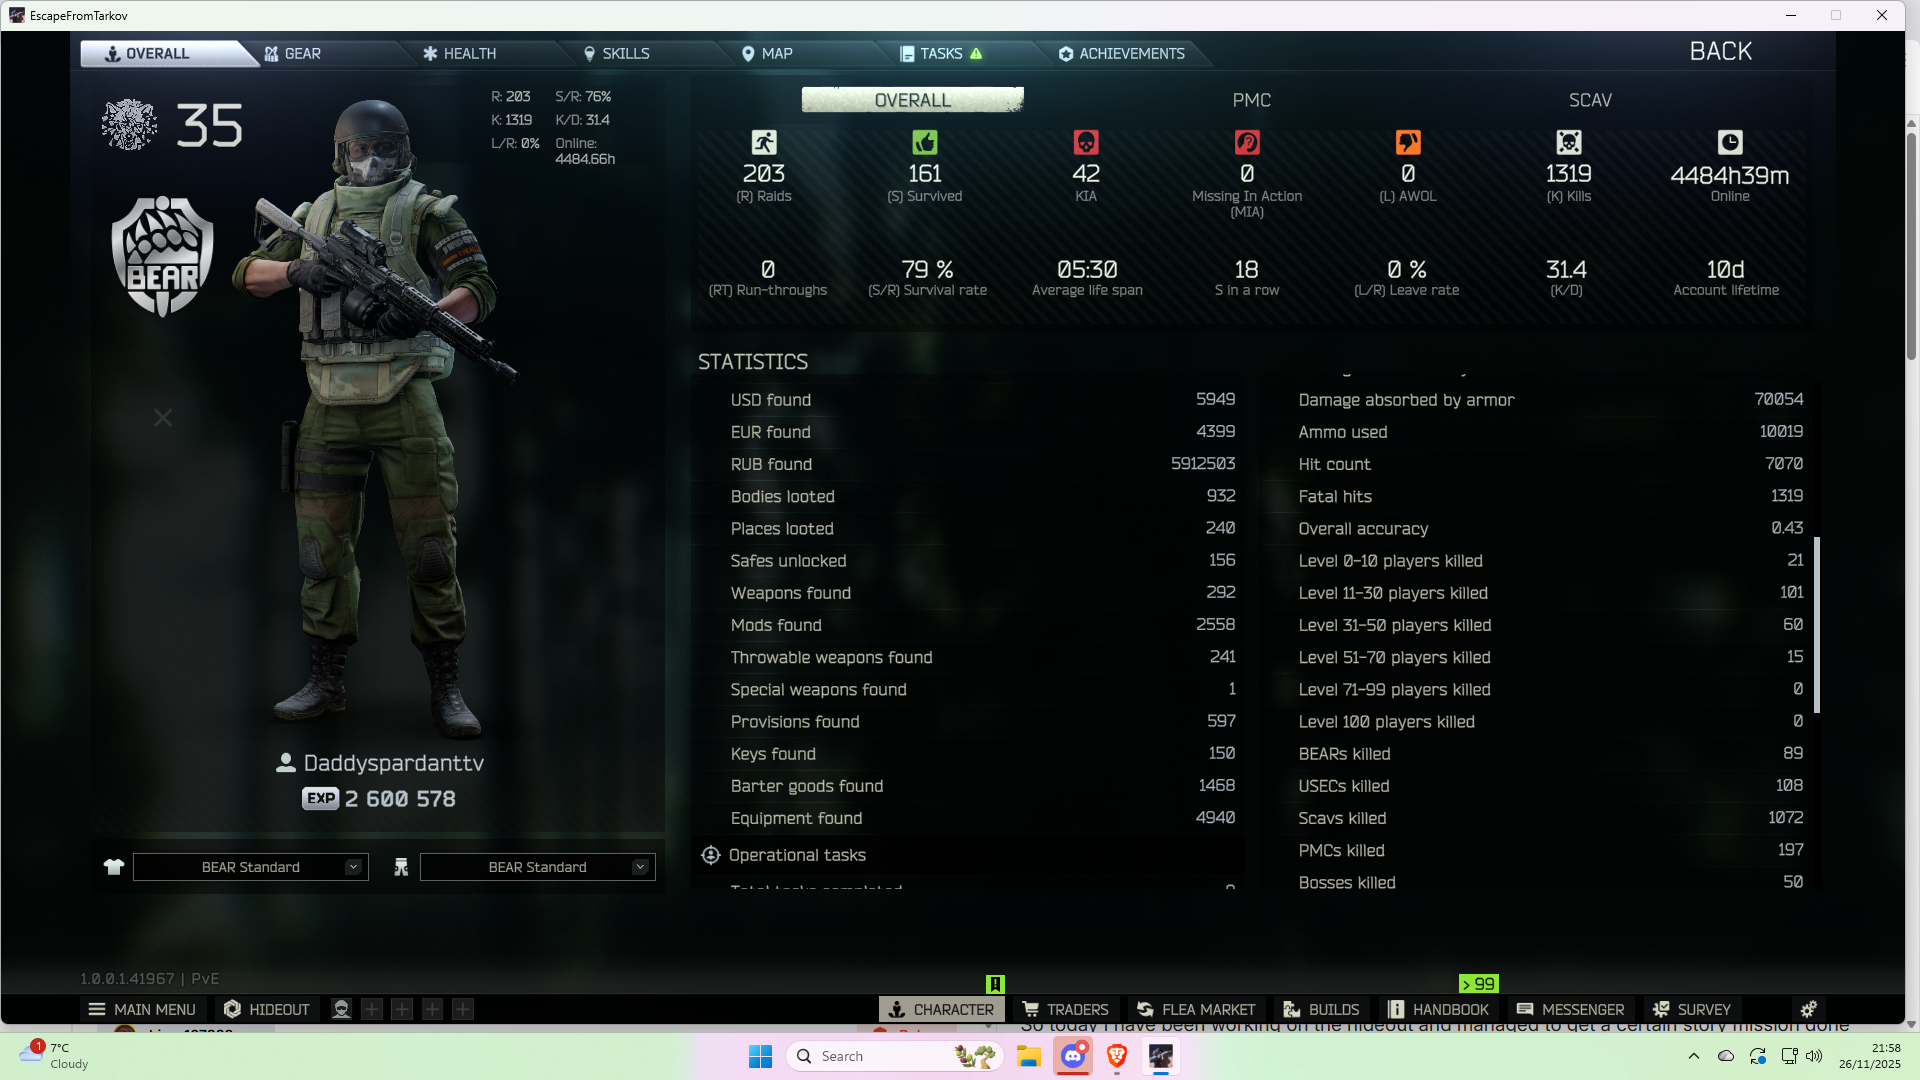Click the green Survived icon
This screenshot has width=1920, height=1080.
pyautogui.click(x=925, y=142)
